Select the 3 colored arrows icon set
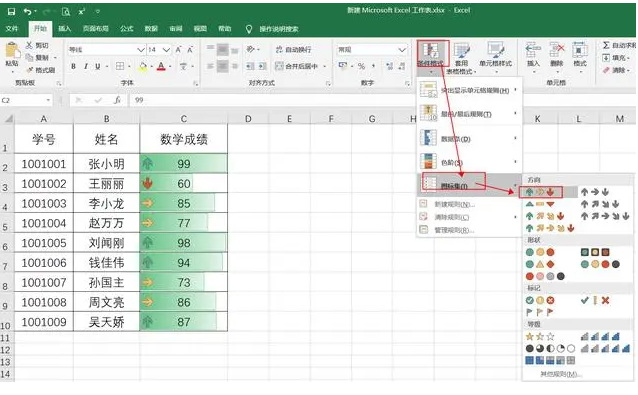 click(540, 192)
